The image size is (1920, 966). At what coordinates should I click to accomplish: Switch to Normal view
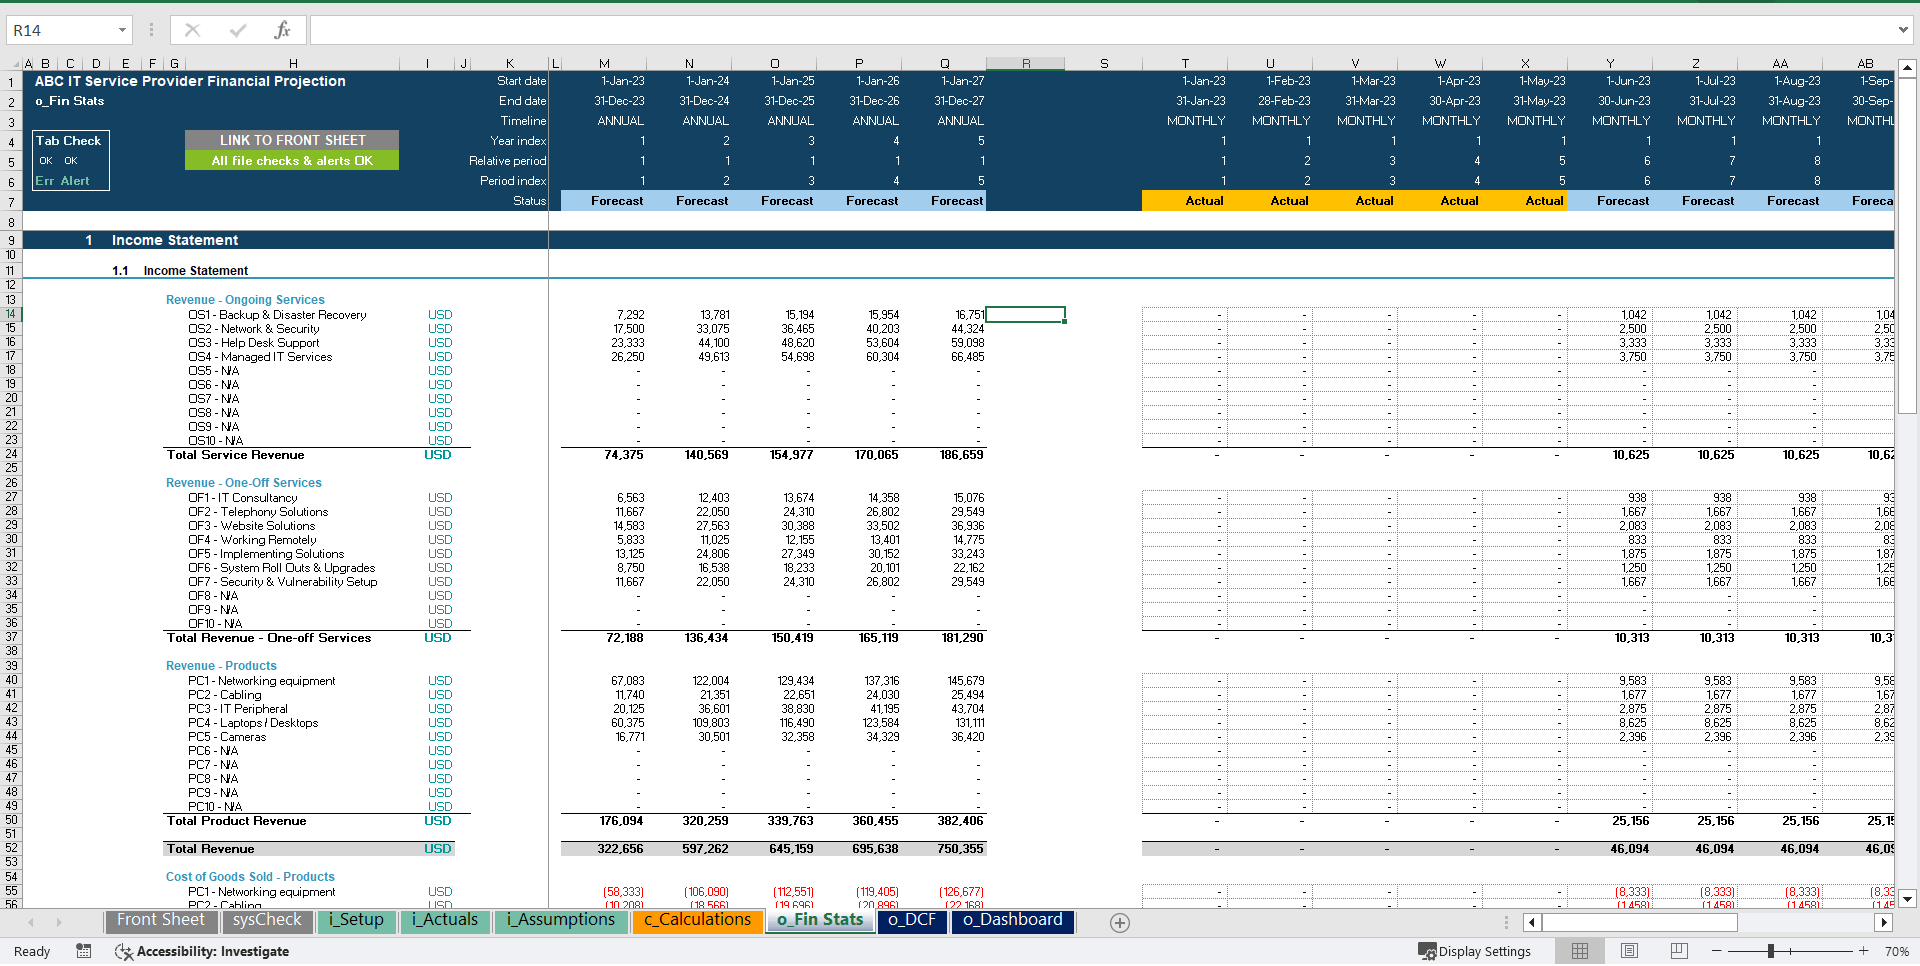1580,951
